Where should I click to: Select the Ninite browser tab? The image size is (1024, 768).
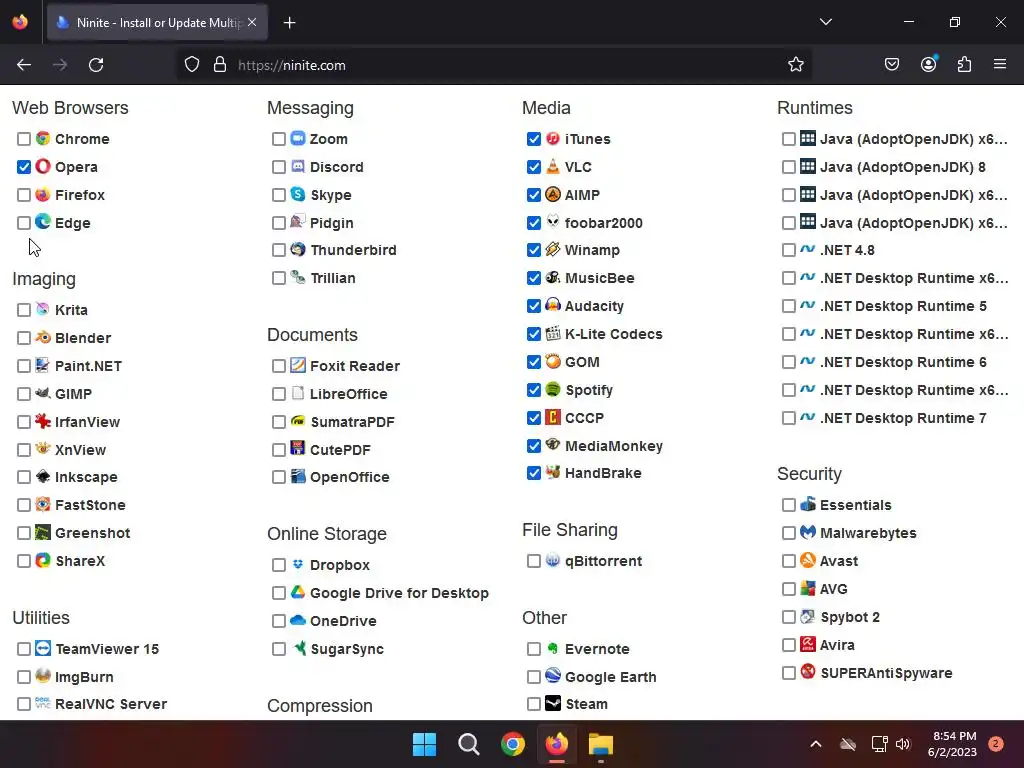(x=157, y=23)
